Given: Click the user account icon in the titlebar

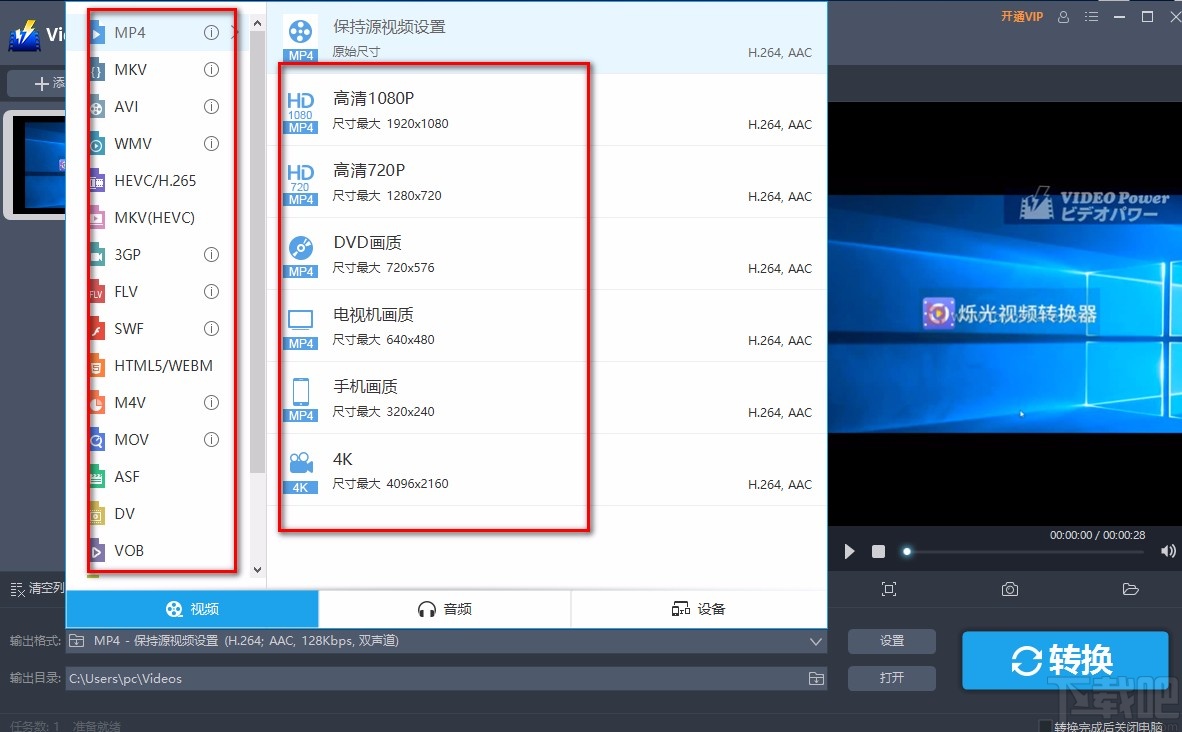Looking at the screenshot, I should [1063, 17].
